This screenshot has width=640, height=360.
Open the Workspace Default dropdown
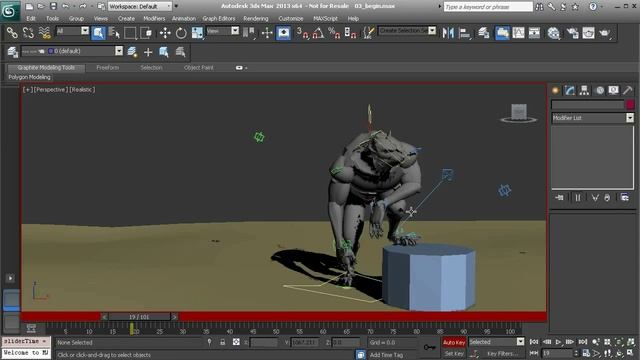pos(140,6)
